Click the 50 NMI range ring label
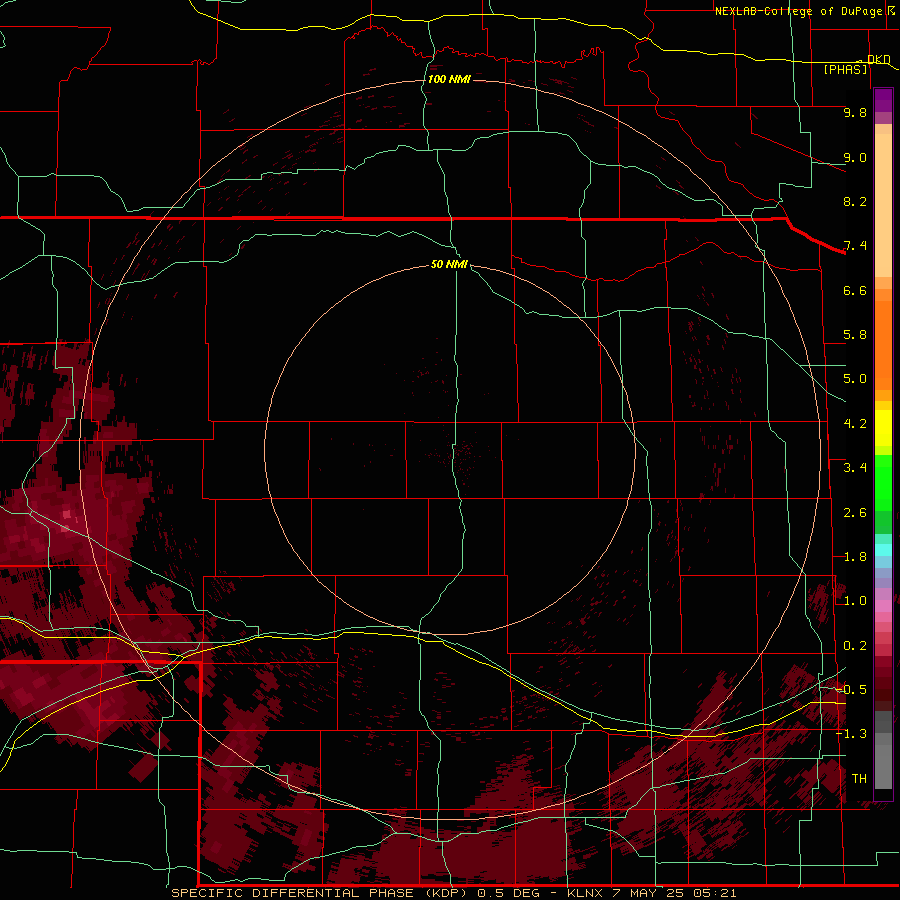 pyautogui.click(x=449, y=264)
